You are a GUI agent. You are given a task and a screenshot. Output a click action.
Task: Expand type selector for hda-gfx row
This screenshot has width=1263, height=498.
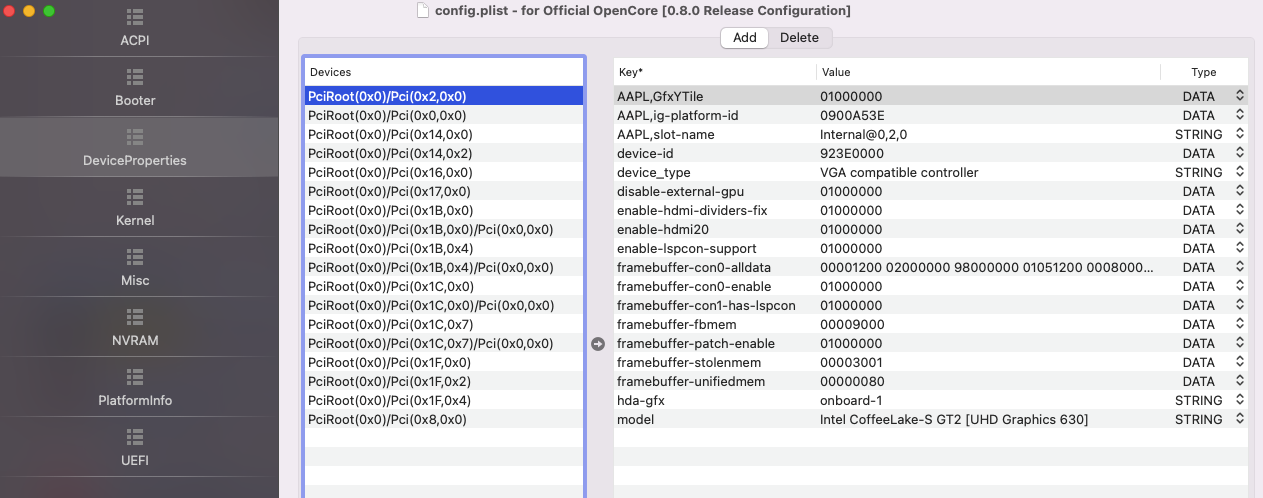pyautogui.click(x=1240, y=400)
